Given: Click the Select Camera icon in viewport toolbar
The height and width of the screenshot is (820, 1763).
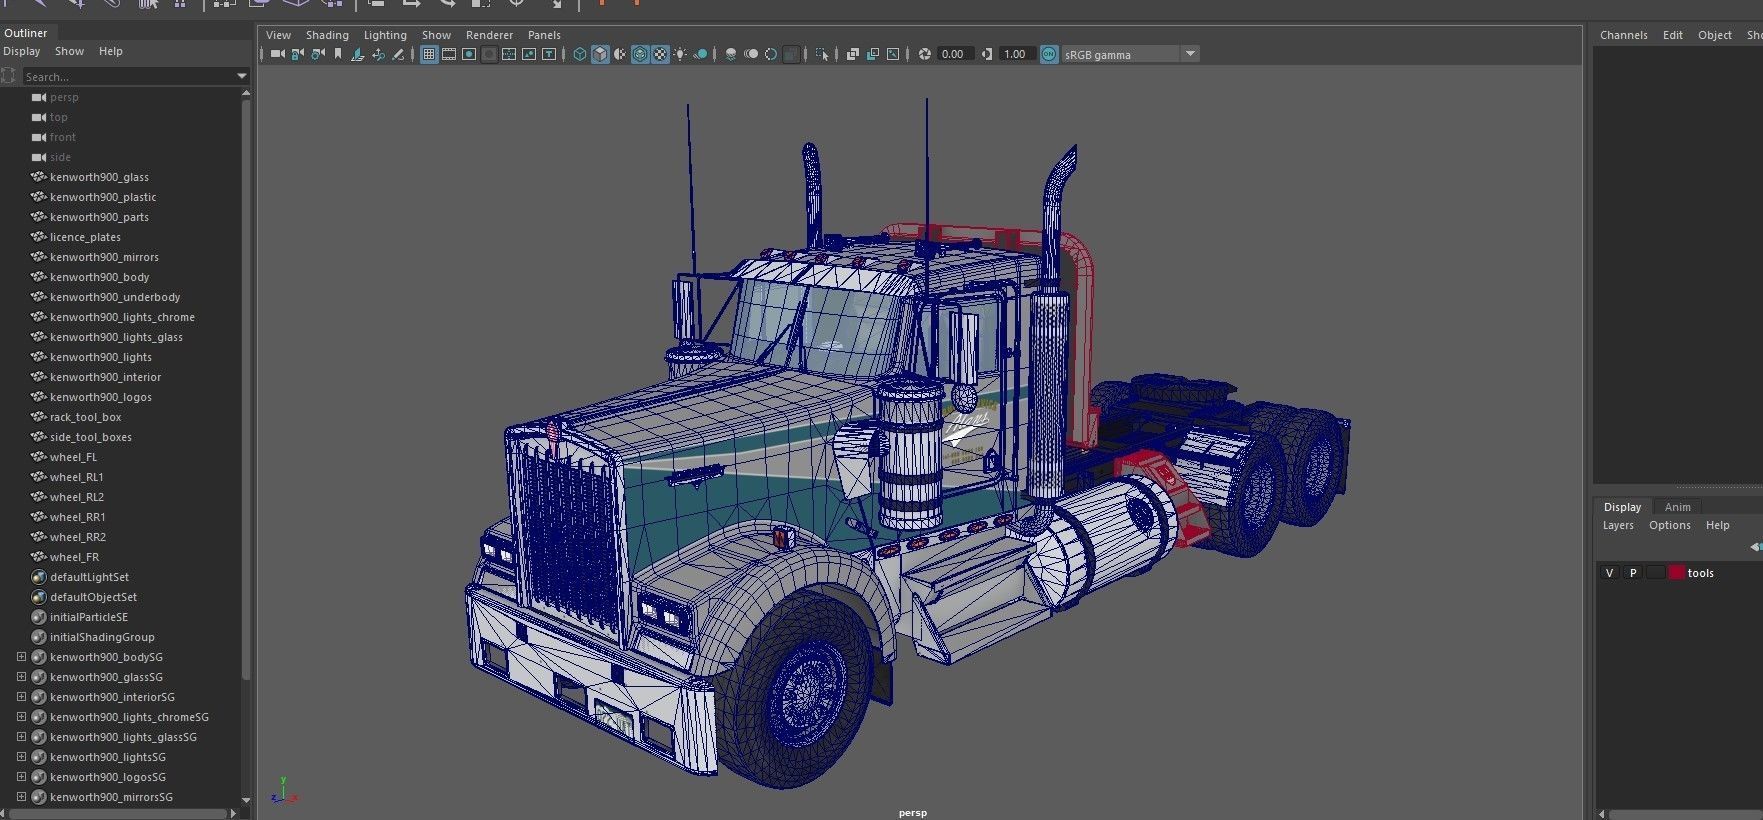Looking at the screenshot, I should point(277,54).
